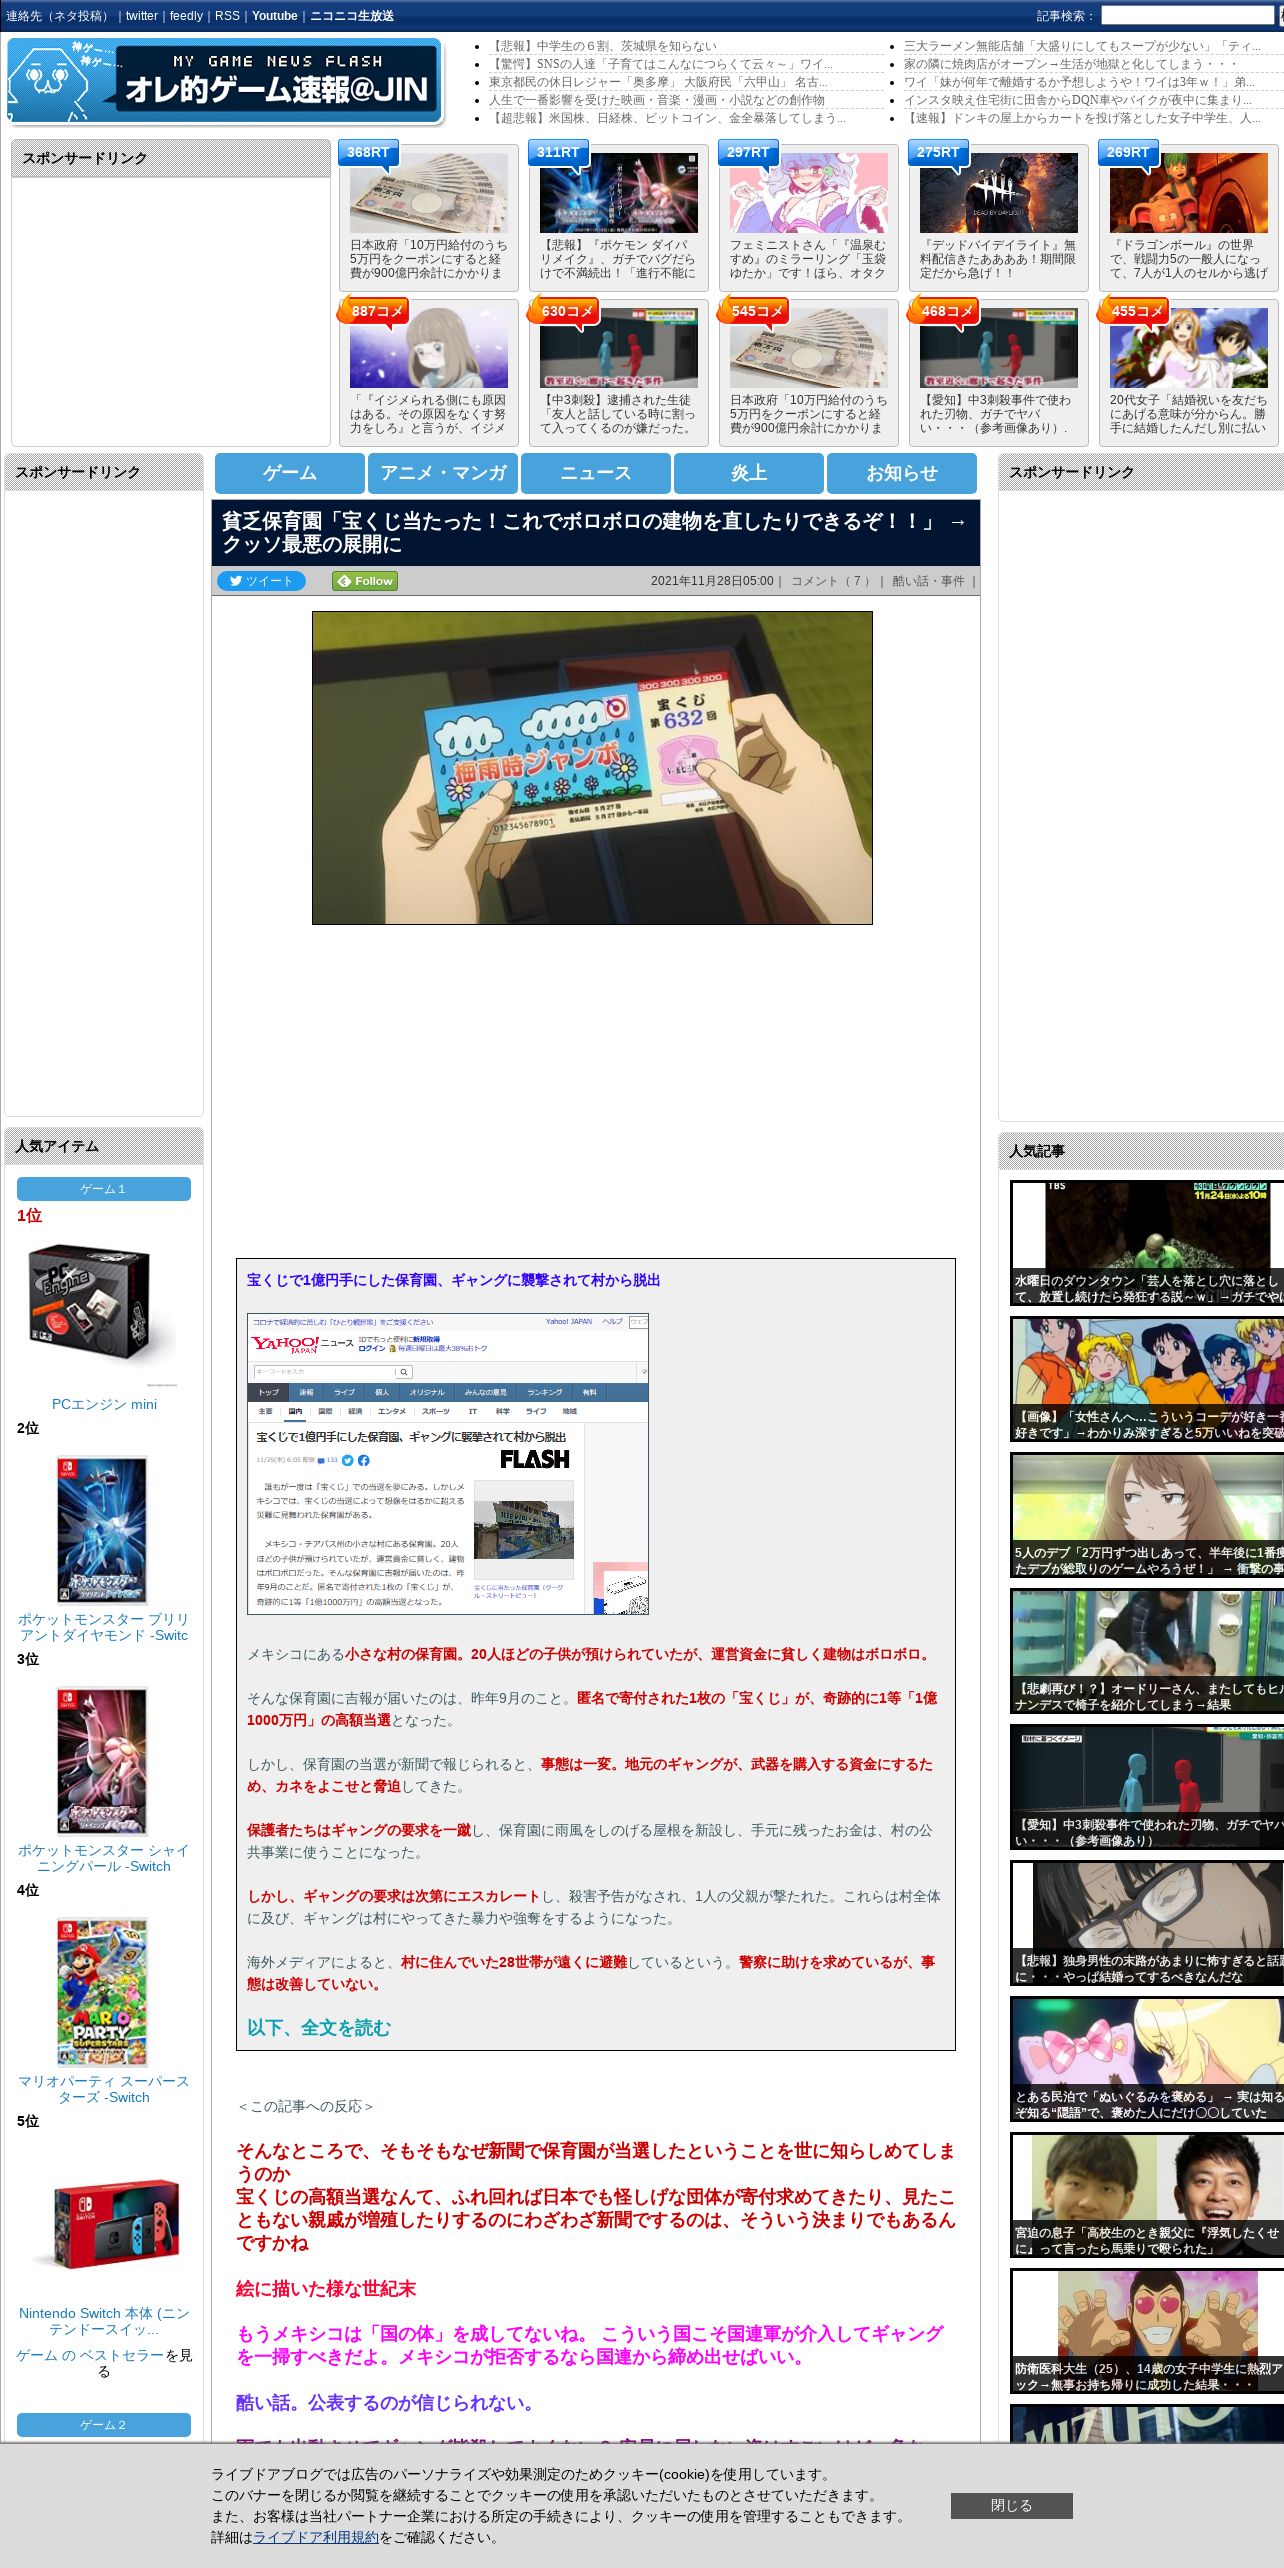Image resolution: width=1284 pixels, height=2568 pixels.
Task: Open headline link 中学生の６割、茨城県を知らない
Action: [x=603, y=46]
